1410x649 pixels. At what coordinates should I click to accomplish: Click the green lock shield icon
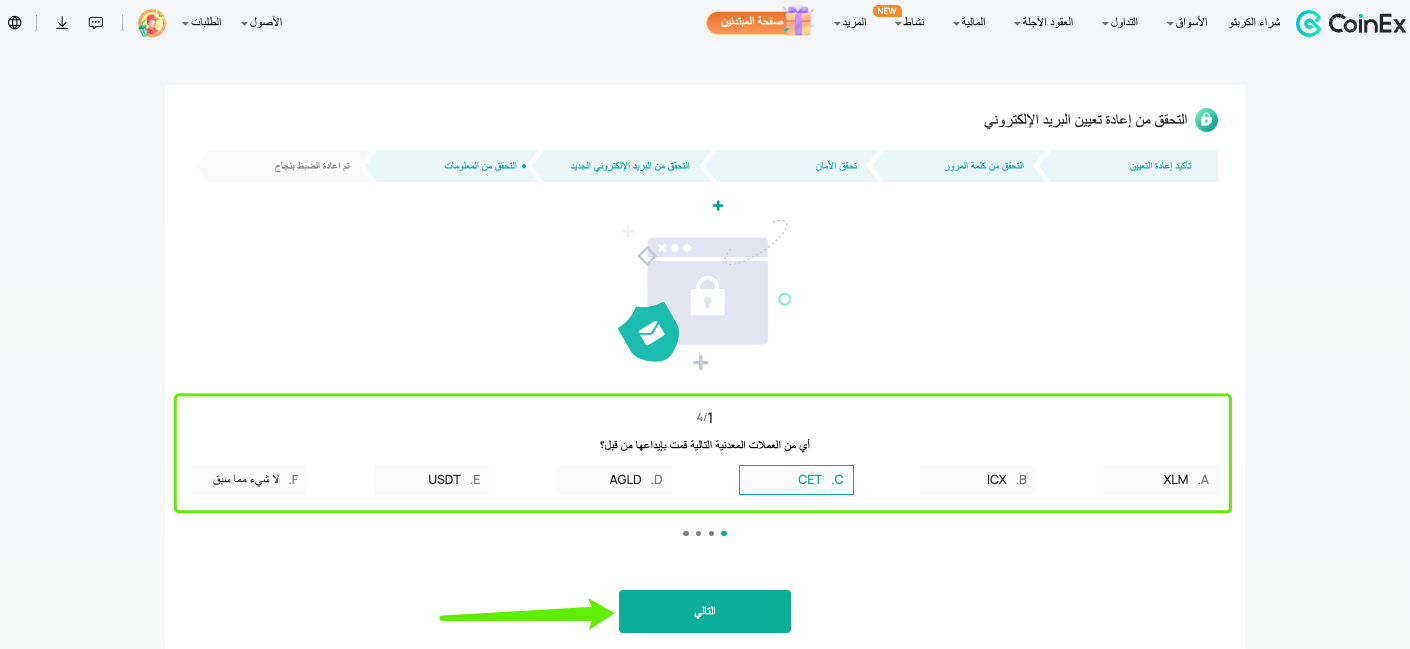pos(1207,120)
